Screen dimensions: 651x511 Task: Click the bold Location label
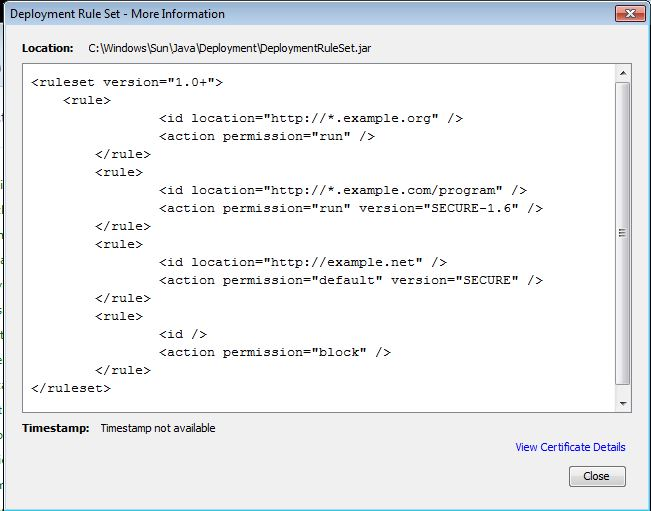click(x=48, y=48)
